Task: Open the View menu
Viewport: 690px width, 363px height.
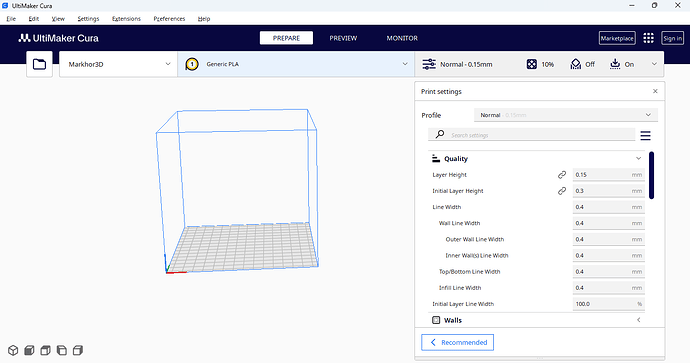Action: click(58, 19)
